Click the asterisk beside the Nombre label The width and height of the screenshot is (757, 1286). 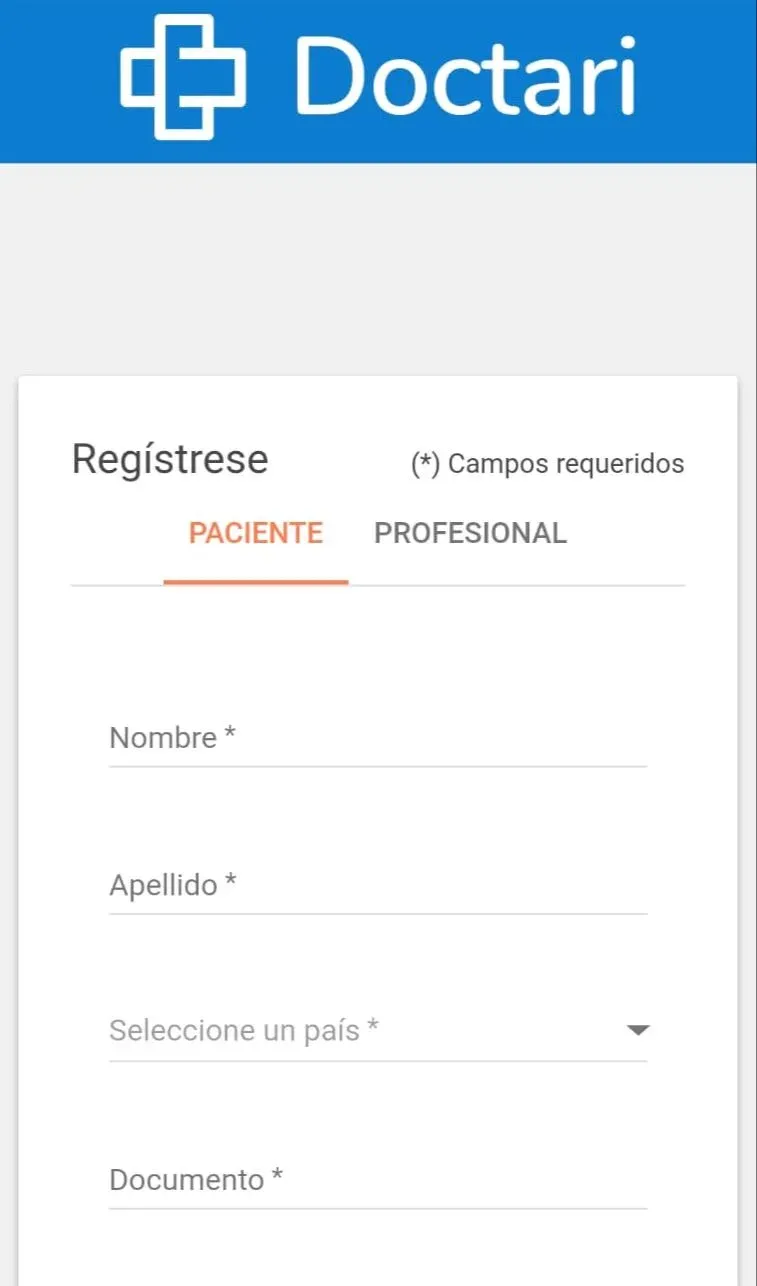pos(230,736)
